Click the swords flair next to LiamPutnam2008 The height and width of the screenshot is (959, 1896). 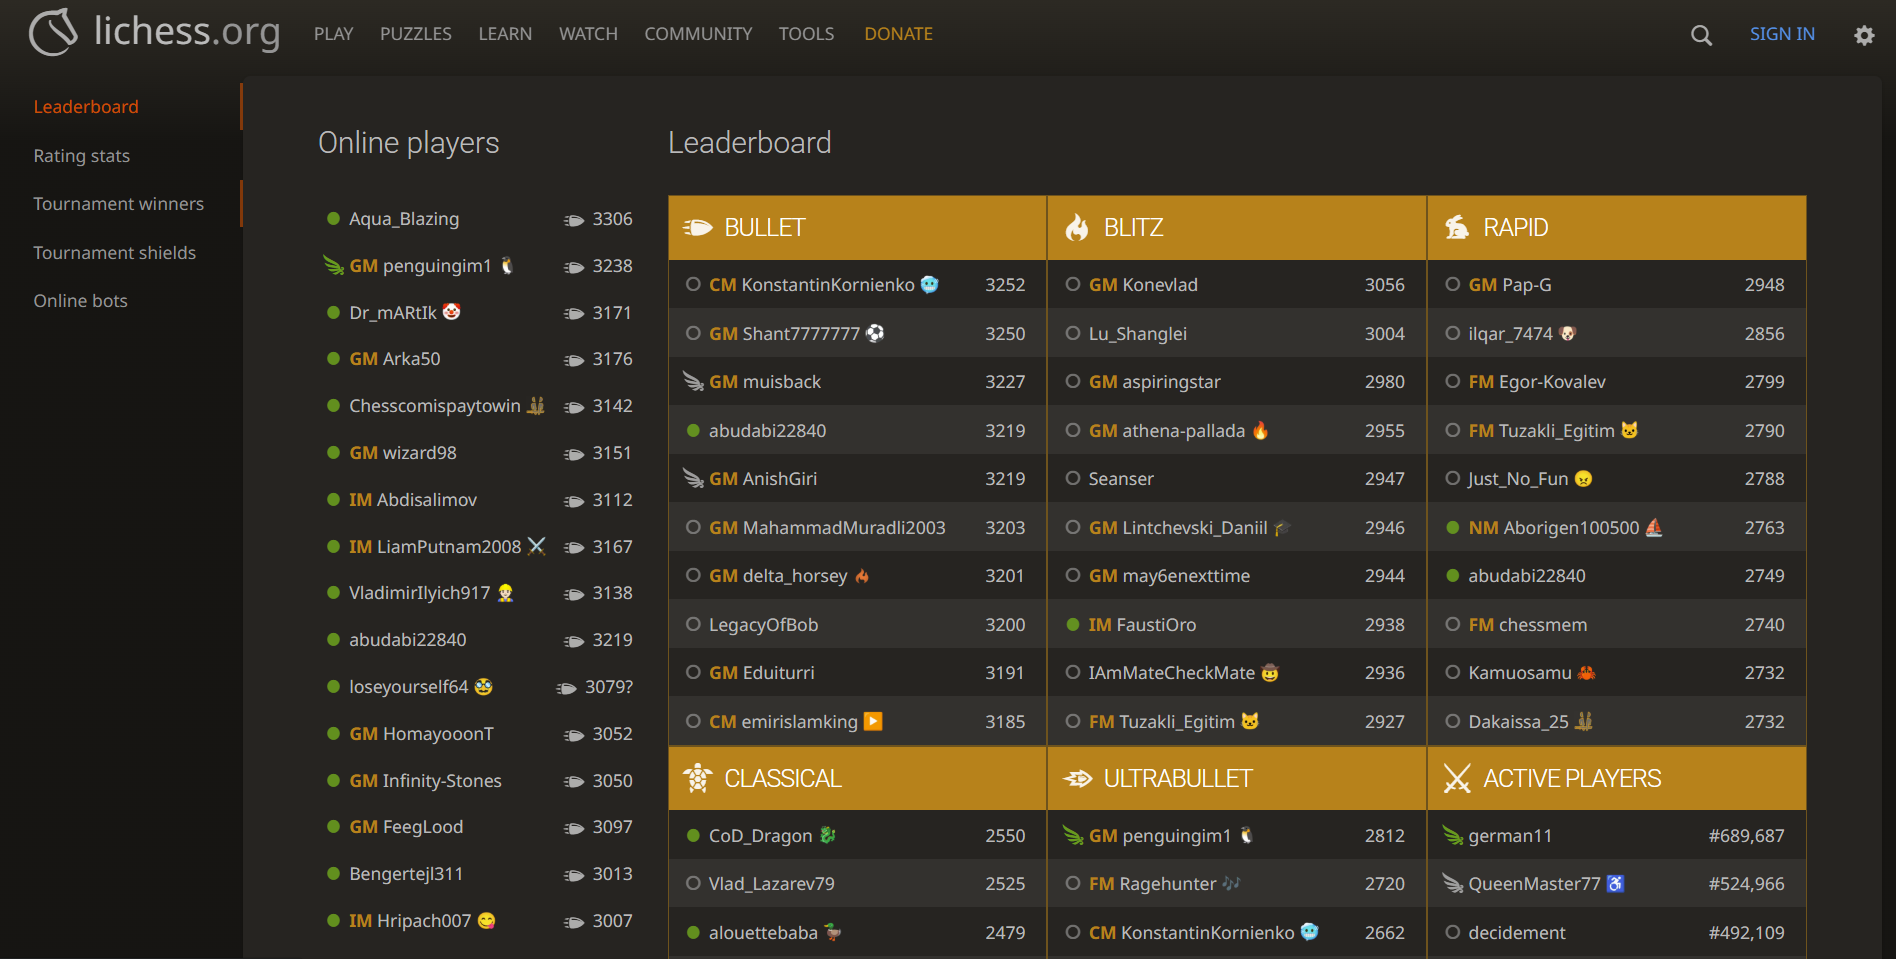(x=536, y=546)
